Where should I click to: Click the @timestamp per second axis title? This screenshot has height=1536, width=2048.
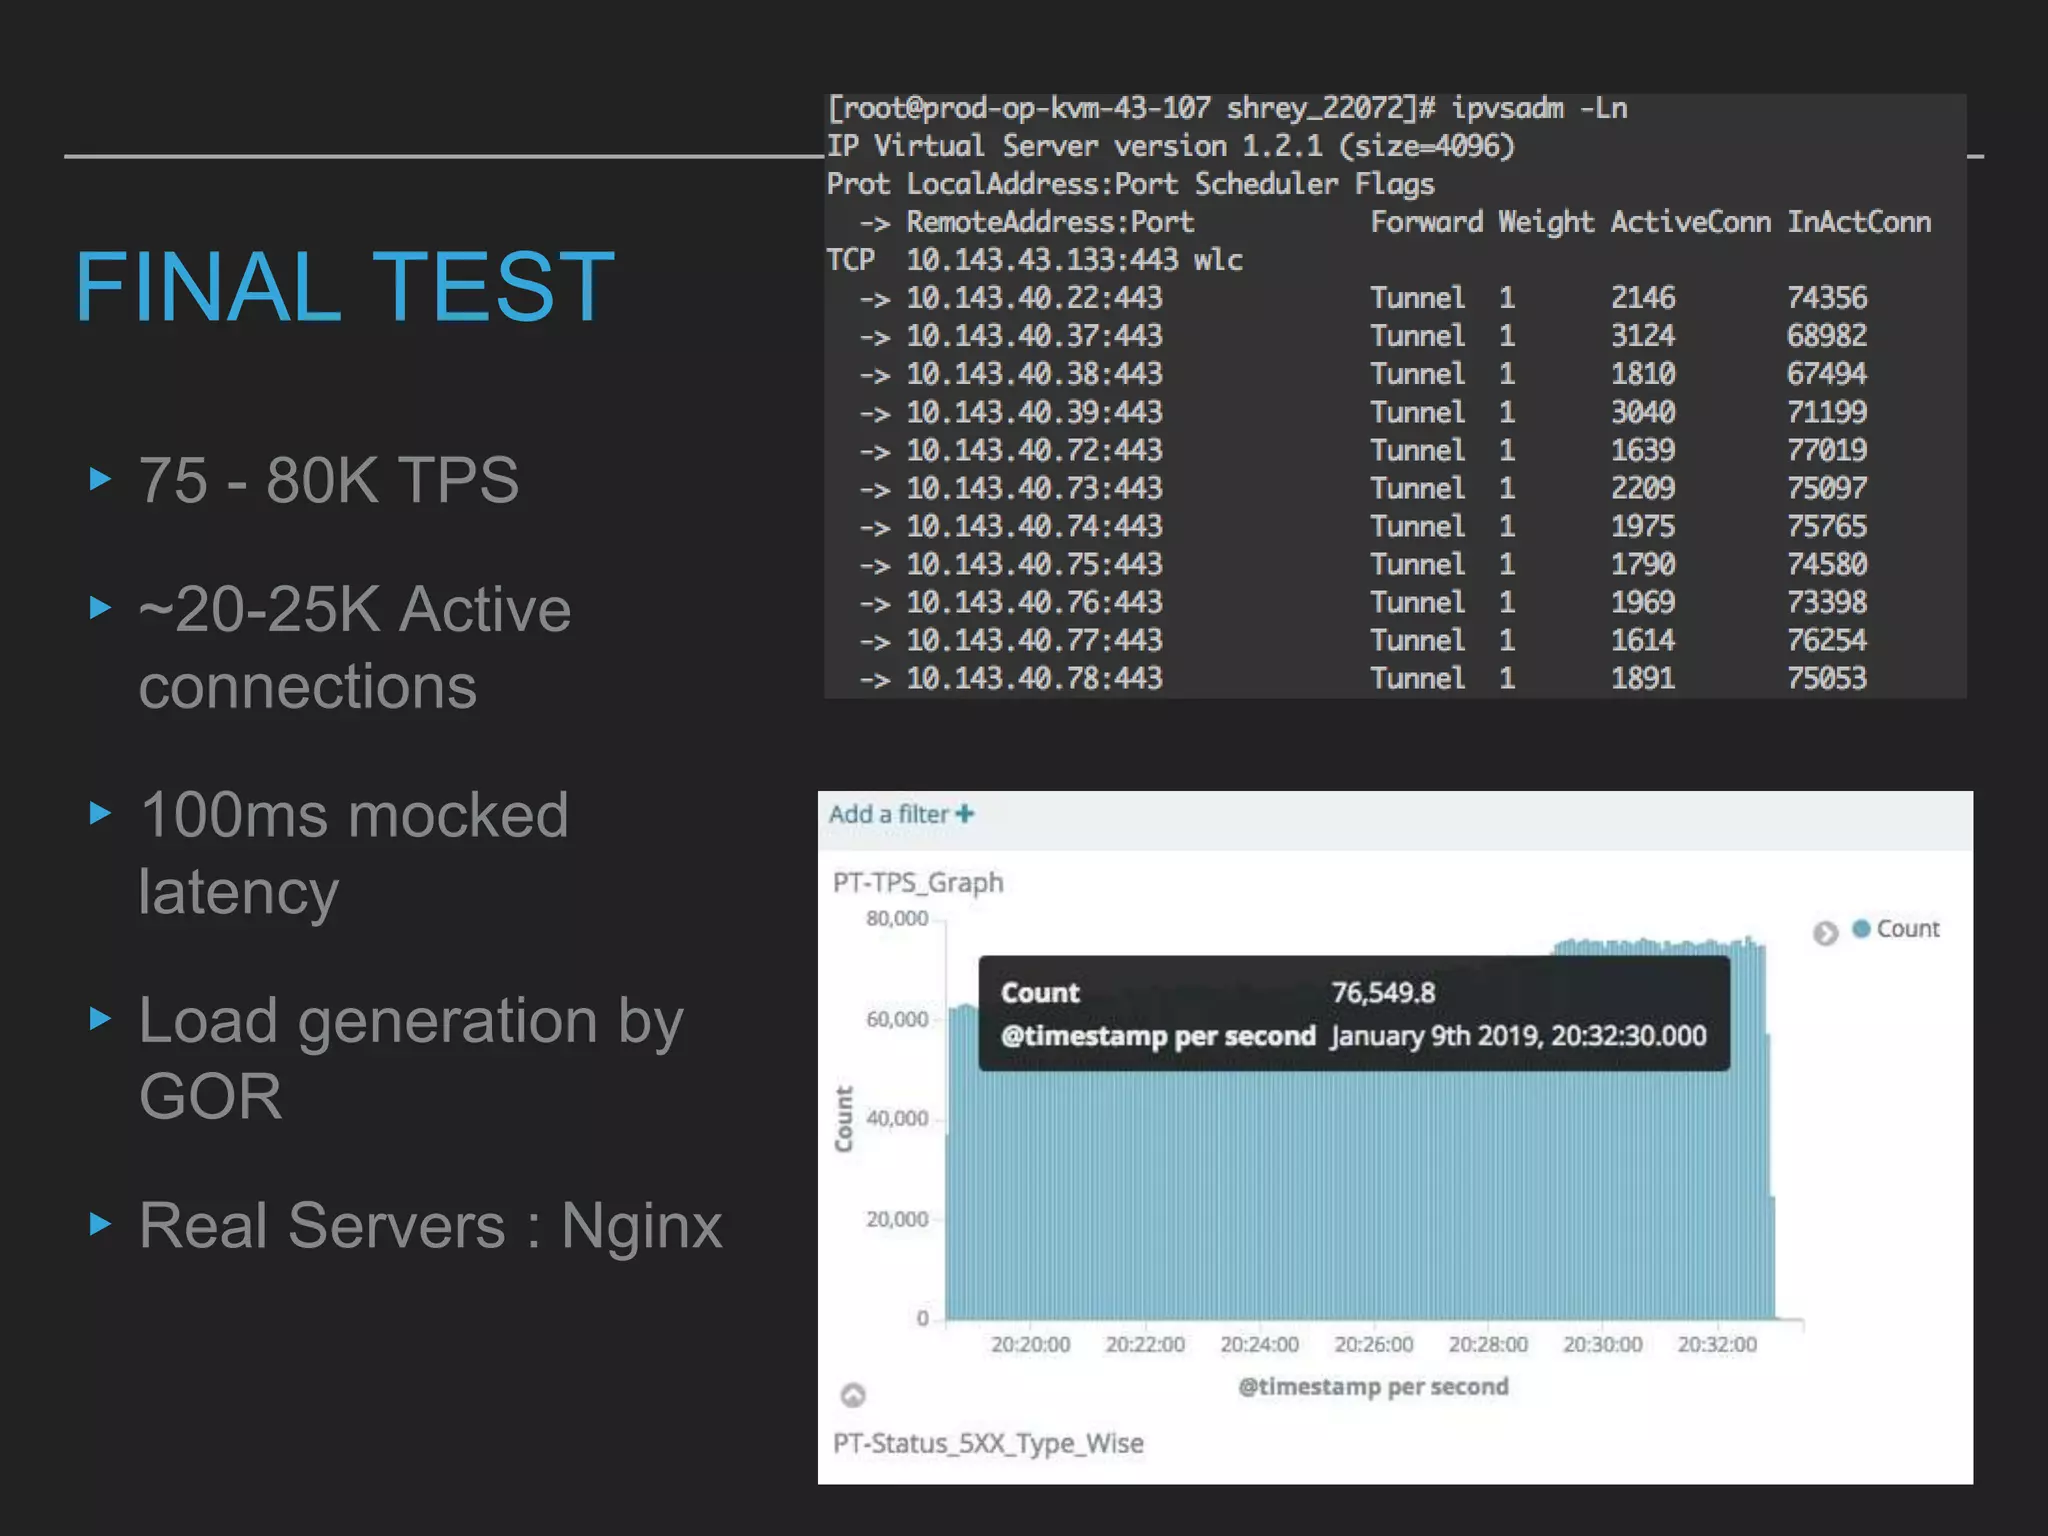[1373, 1386]
